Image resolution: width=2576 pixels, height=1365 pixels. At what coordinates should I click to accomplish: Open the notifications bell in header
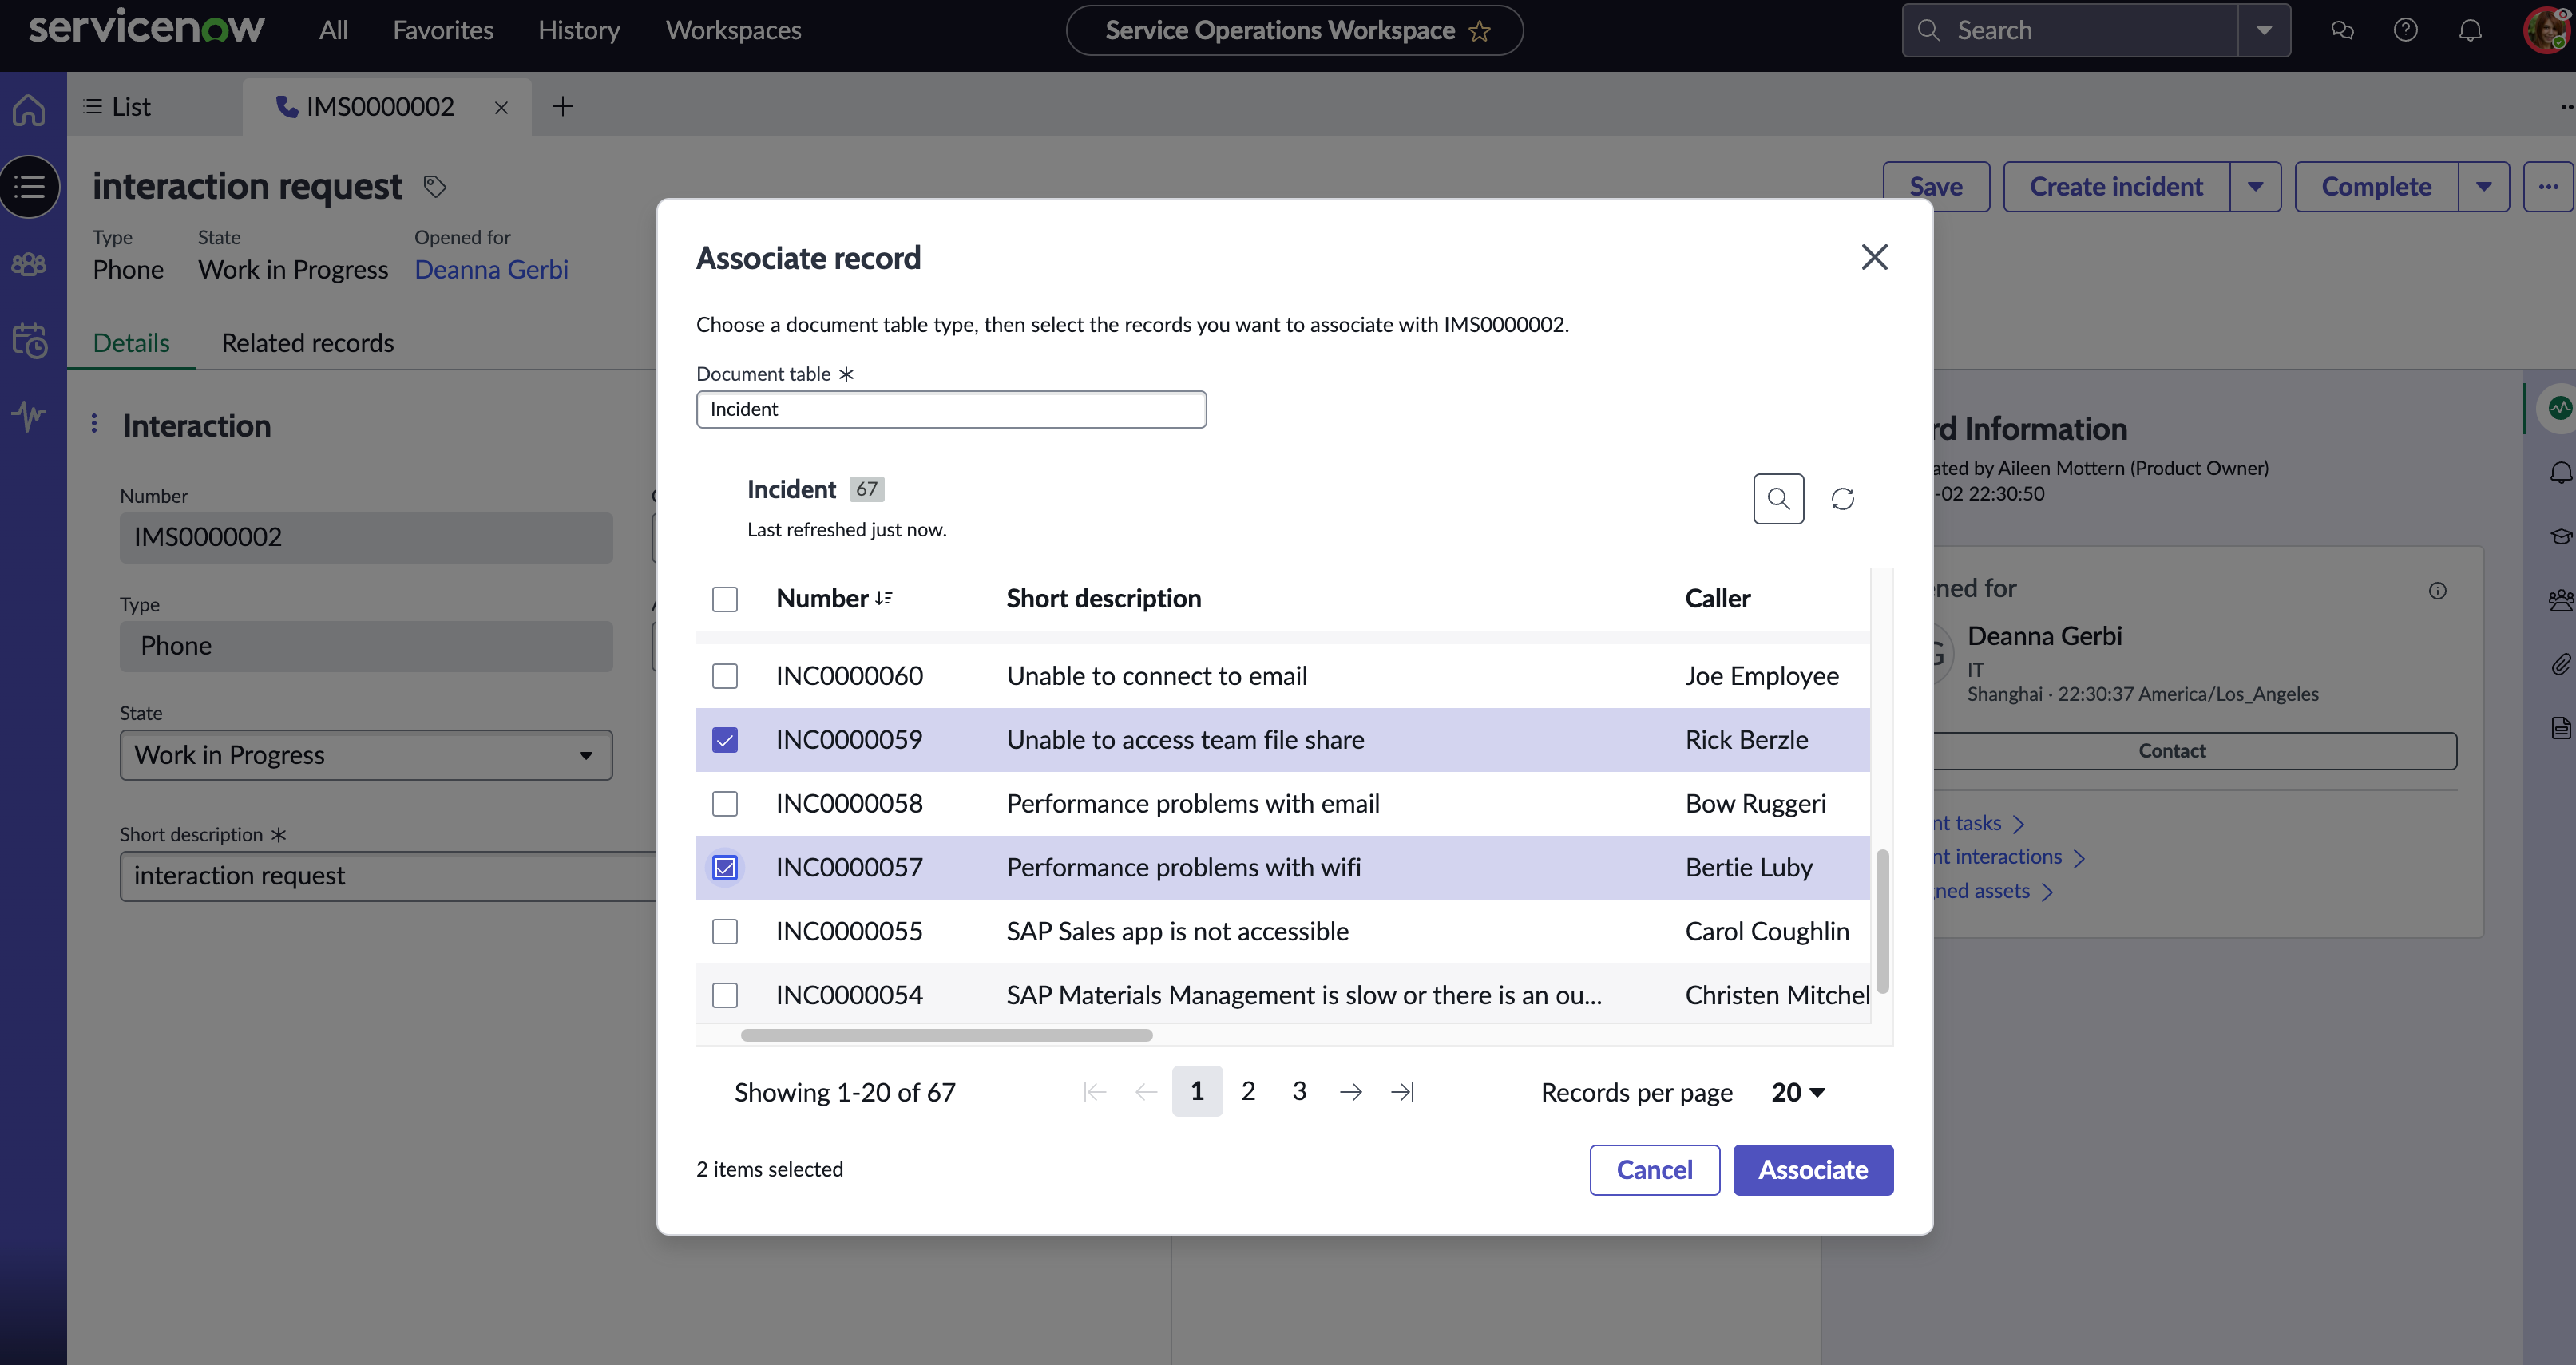2470,30
